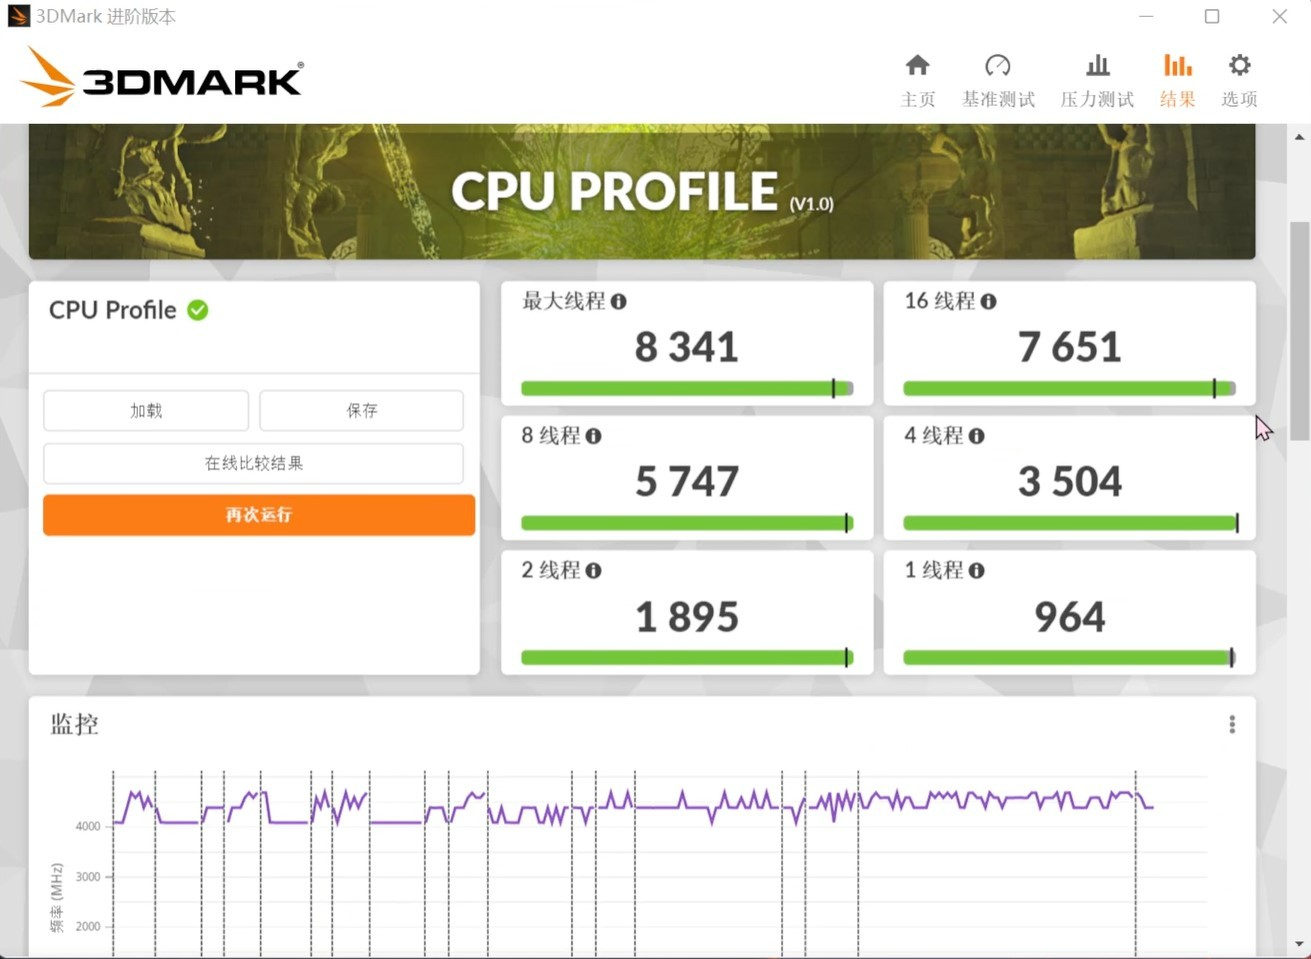Show info for 最大线程 score

pyautogui.click(x=619, y=301)
